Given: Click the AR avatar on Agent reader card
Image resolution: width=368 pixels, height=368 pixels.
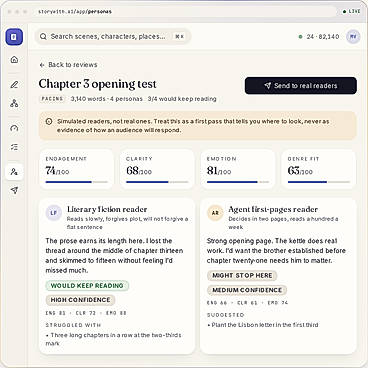Looking at the screenshot, I should pos(215,213).
